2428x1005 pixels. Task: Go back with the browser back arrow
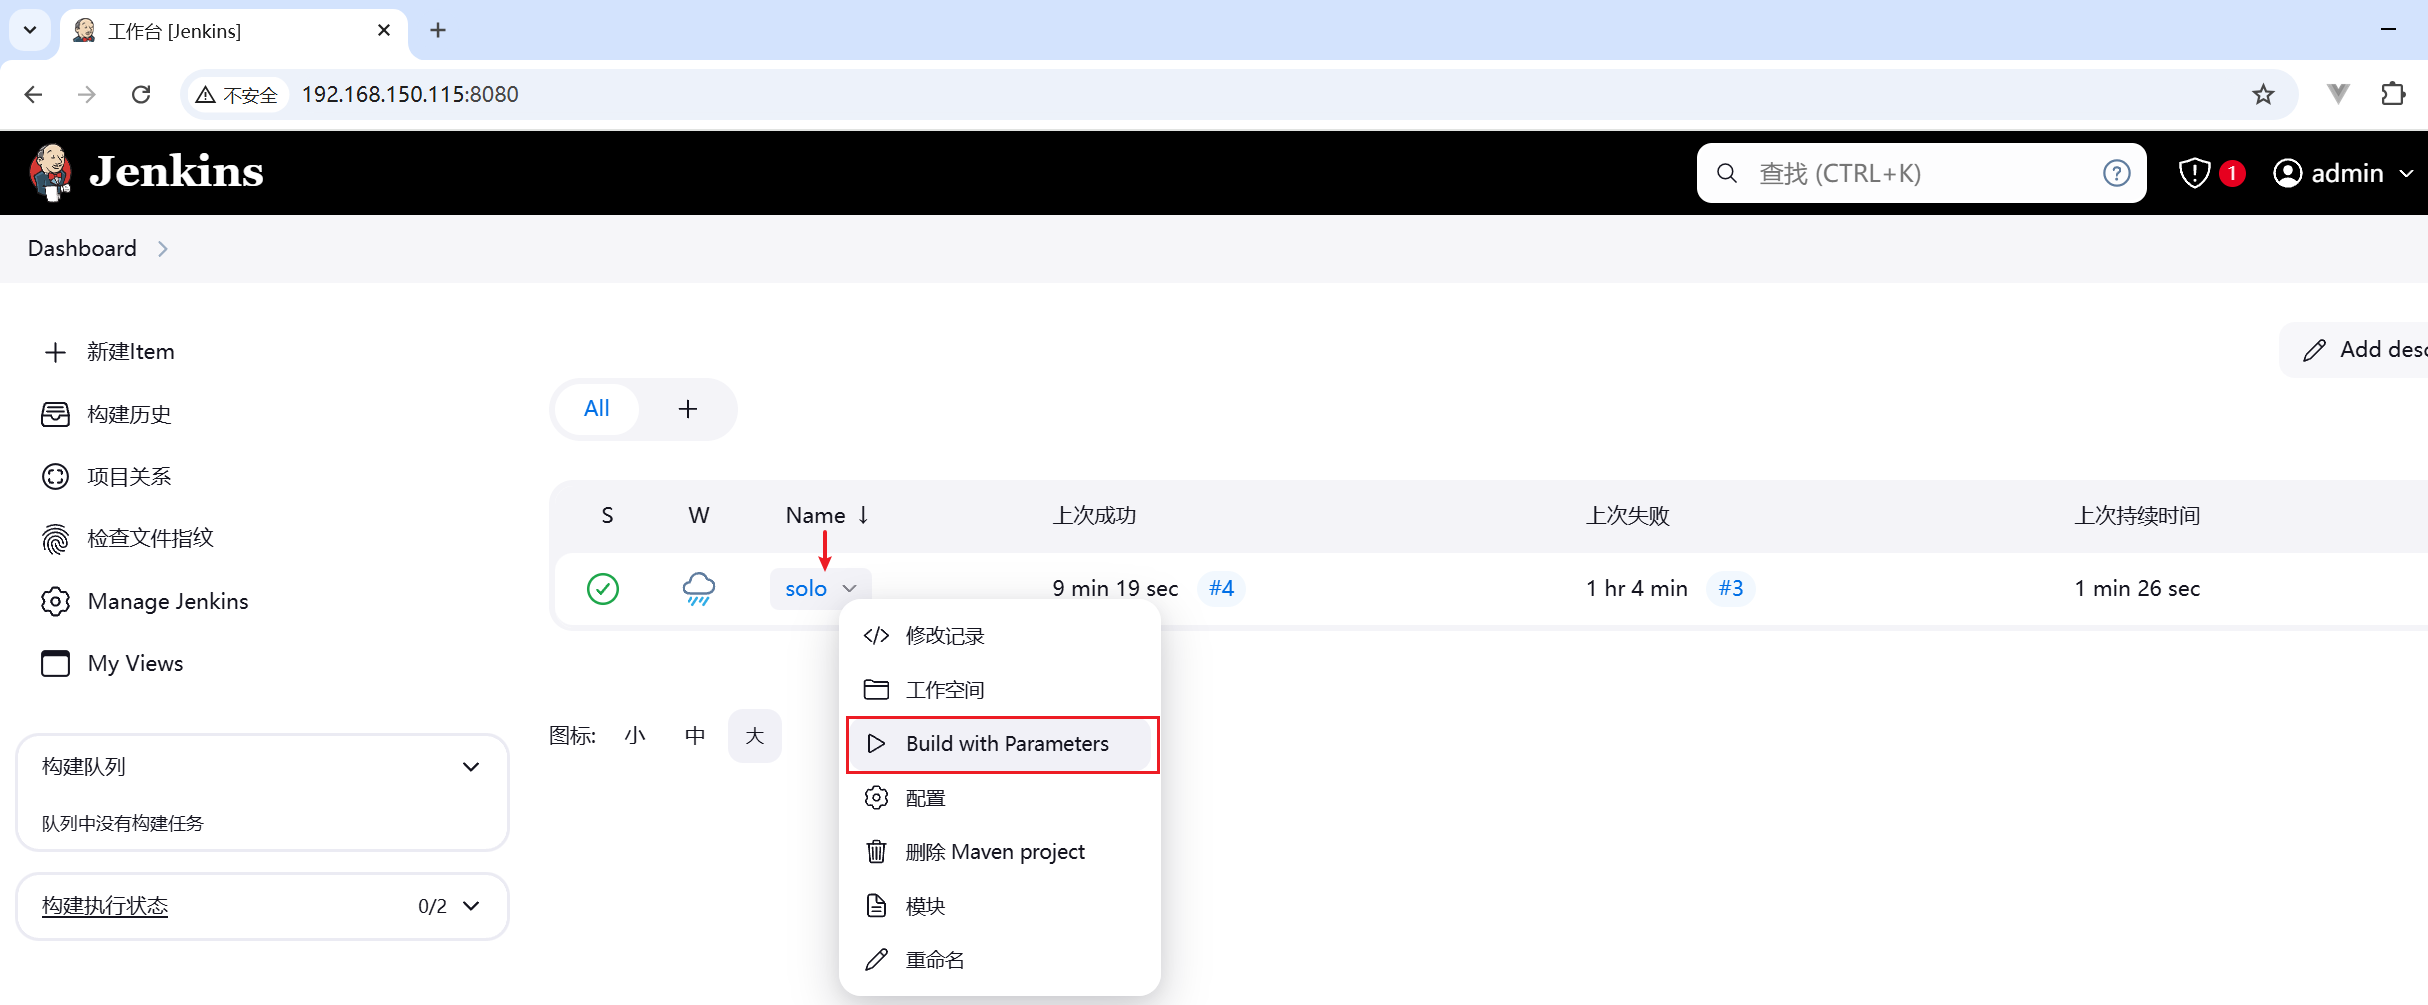(x=33, y=94)
